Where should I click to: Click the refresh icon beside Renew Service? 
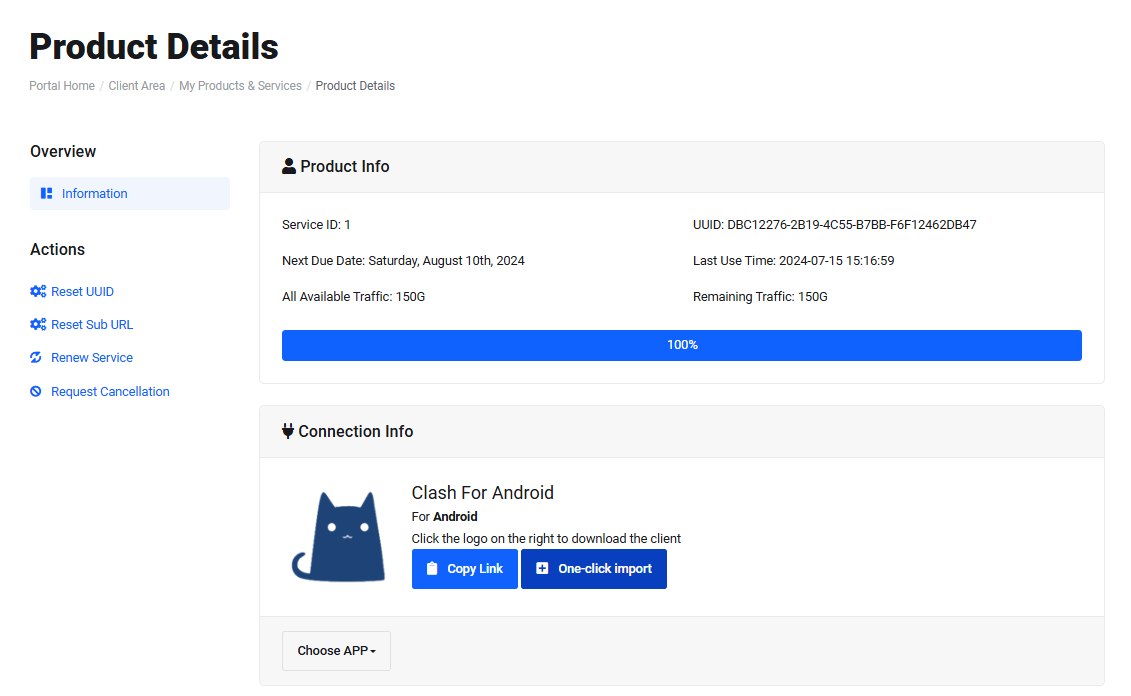37,358
